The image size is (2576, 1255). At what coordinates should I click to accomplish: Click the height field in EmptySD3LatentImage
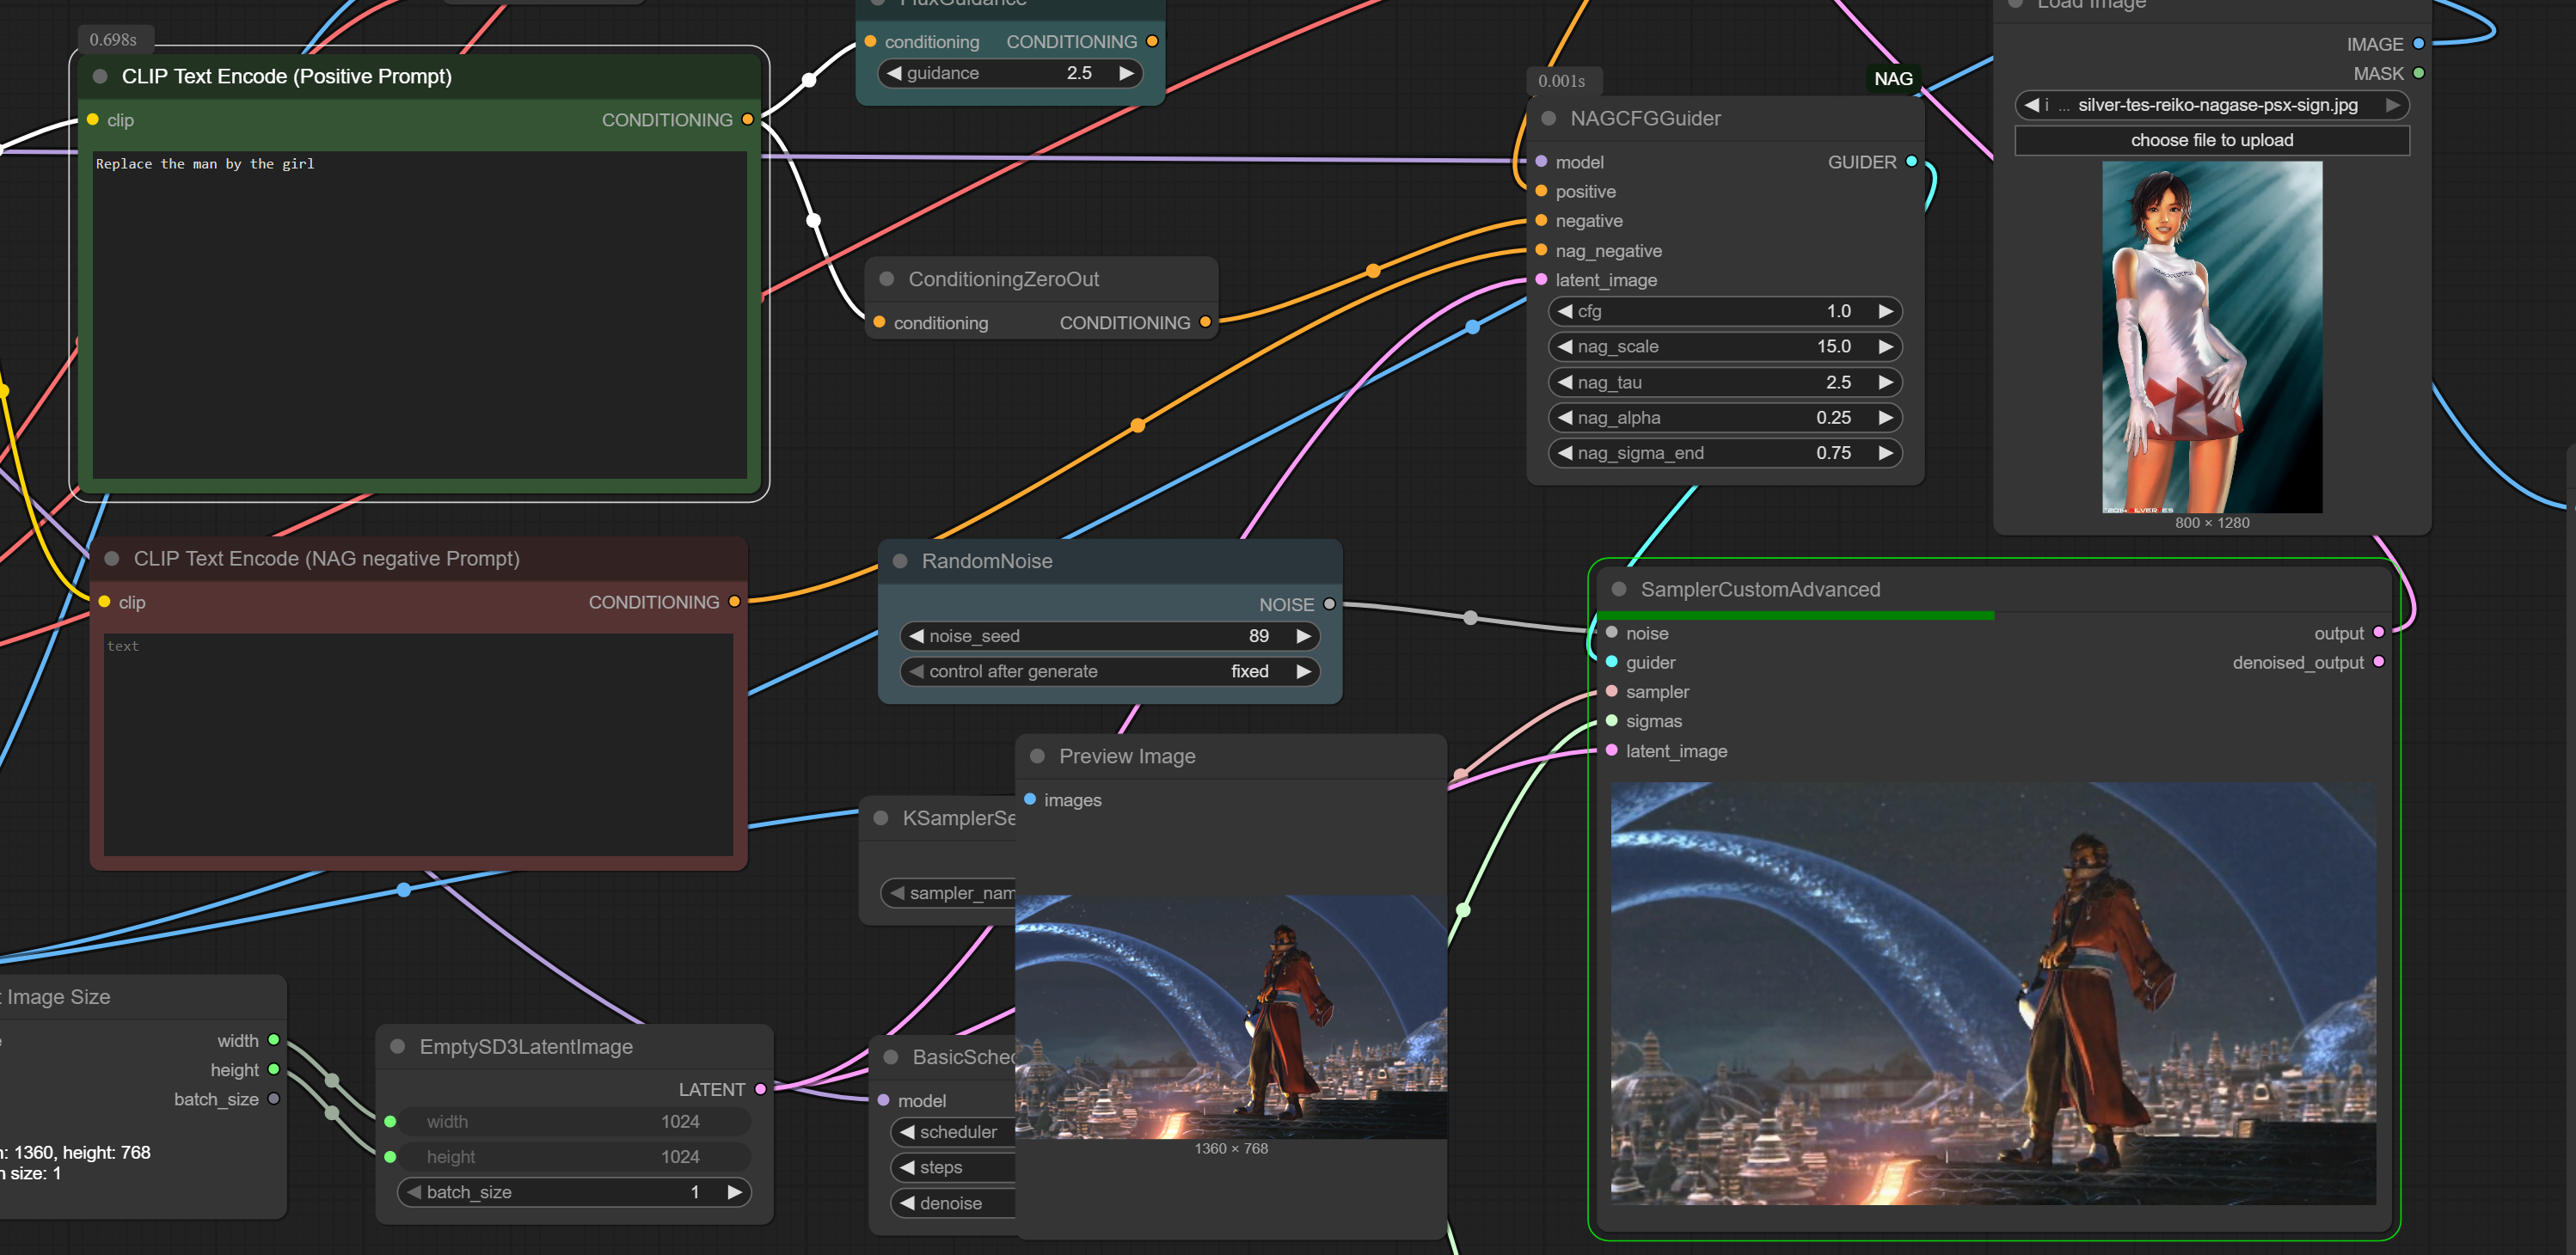574,1157
